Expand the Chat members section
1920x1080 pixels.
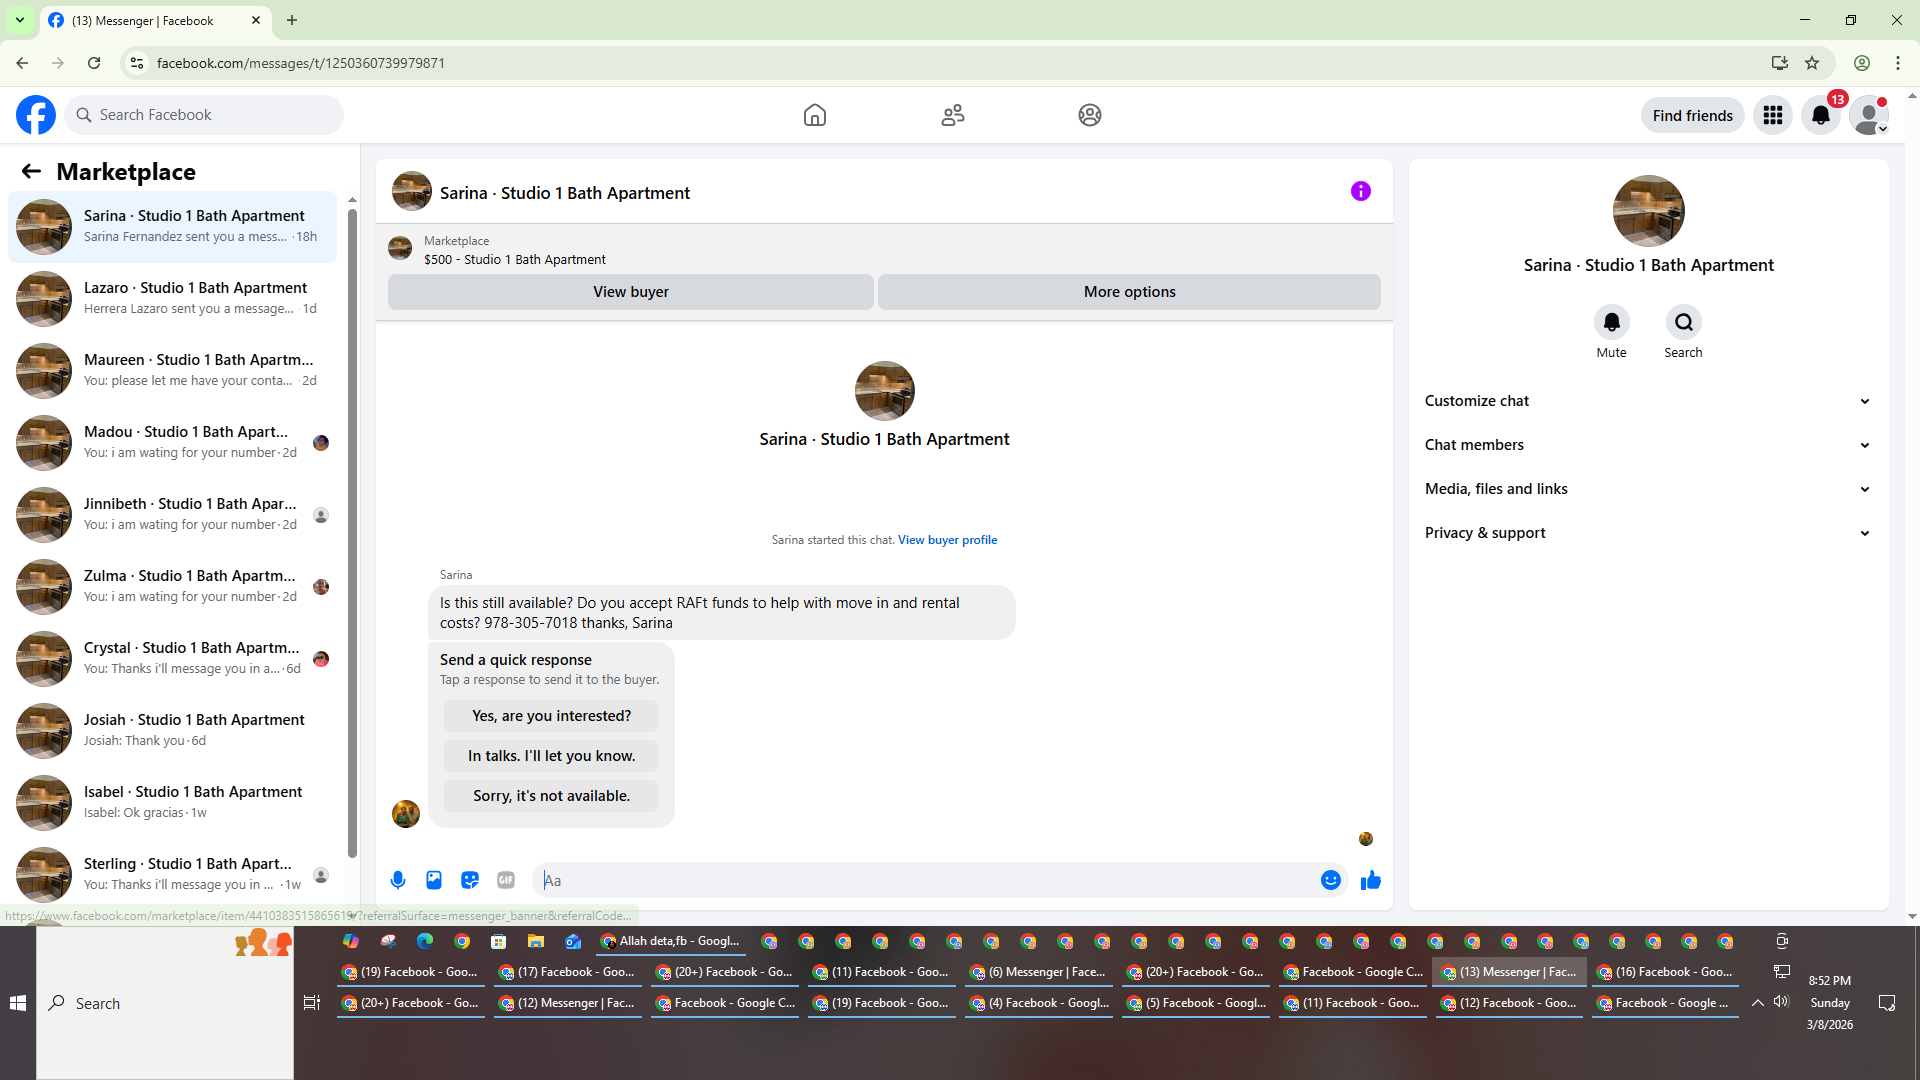click(x=1647, y=445)
